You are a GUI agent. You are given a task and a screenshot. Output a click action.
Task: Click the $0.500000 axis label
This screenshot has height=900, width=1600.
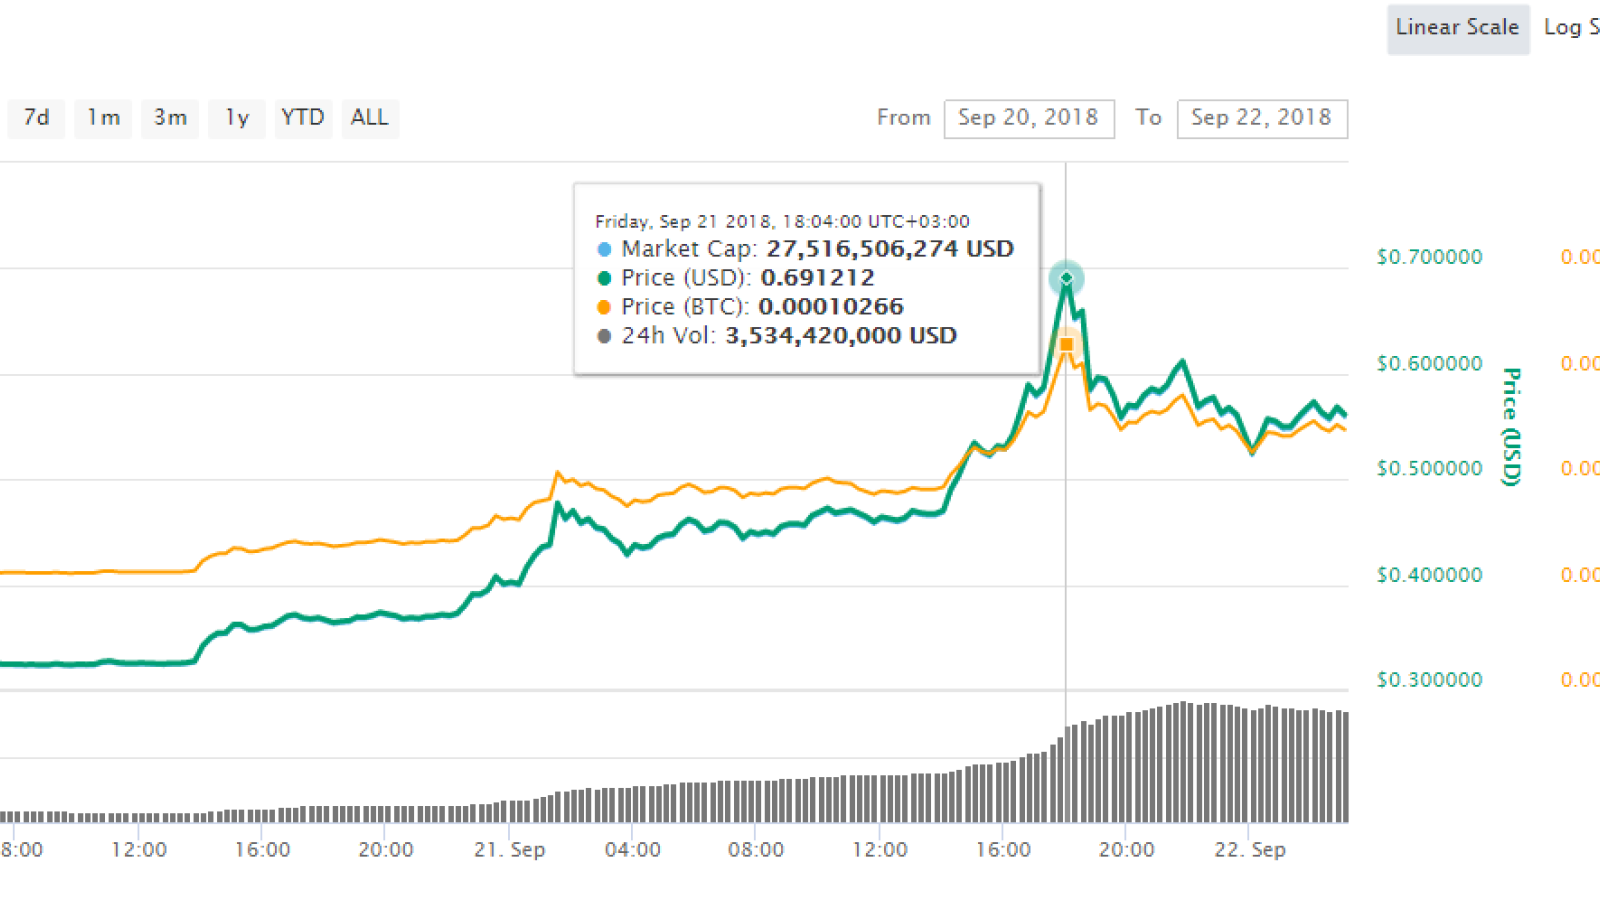point(1429,469)
